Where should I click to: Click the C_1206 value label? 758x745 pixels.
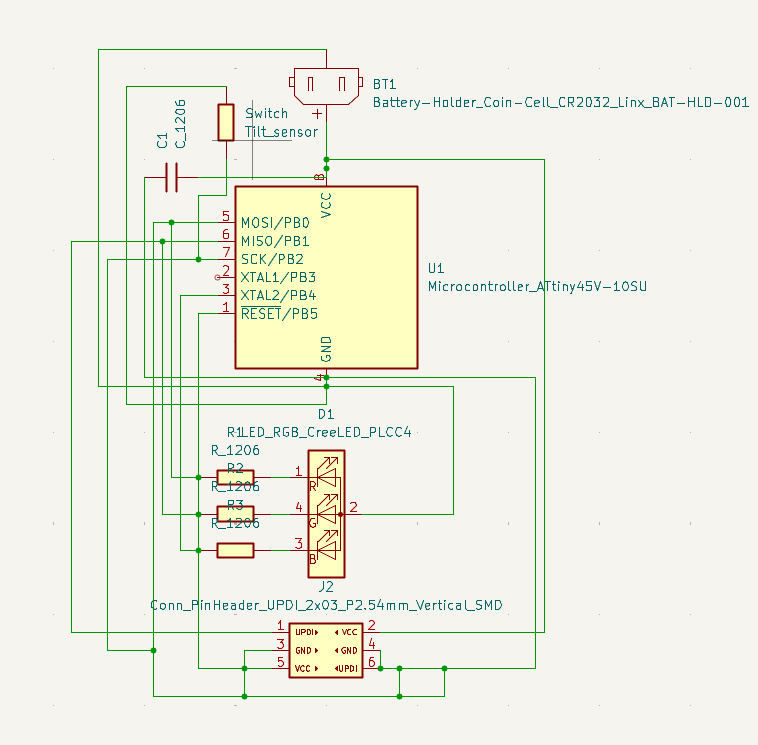coord(180,124)
